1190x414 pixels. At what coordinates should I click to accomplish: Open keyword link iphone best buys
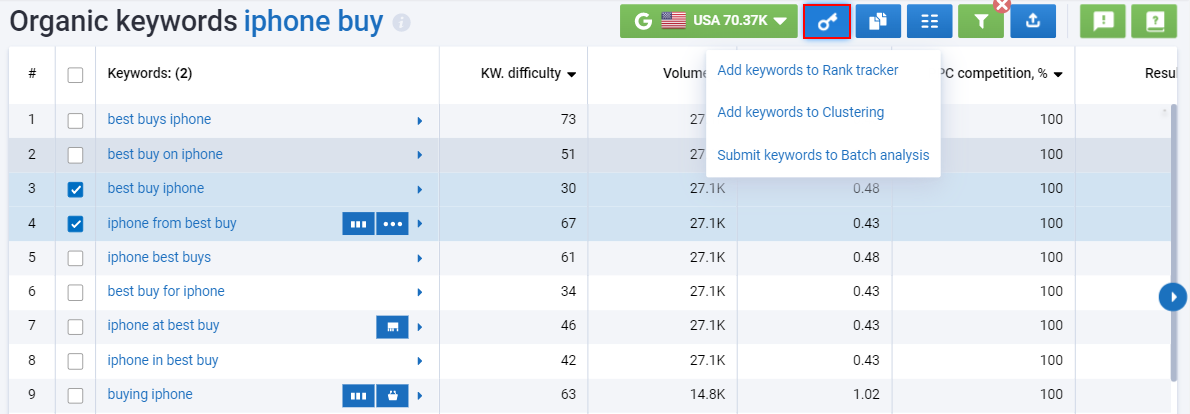tap(159, 258)
